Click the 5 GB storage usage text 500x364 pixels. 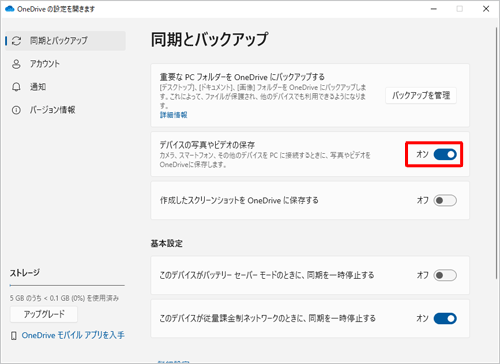click(64, 298)
